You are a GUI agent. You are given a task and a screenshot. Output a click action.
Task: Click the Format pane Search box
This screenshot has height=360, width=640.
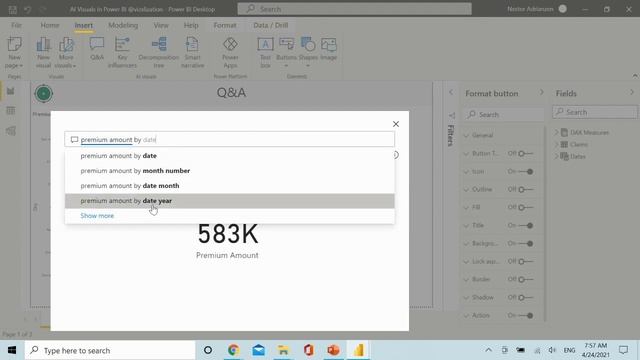click(504, 114)
